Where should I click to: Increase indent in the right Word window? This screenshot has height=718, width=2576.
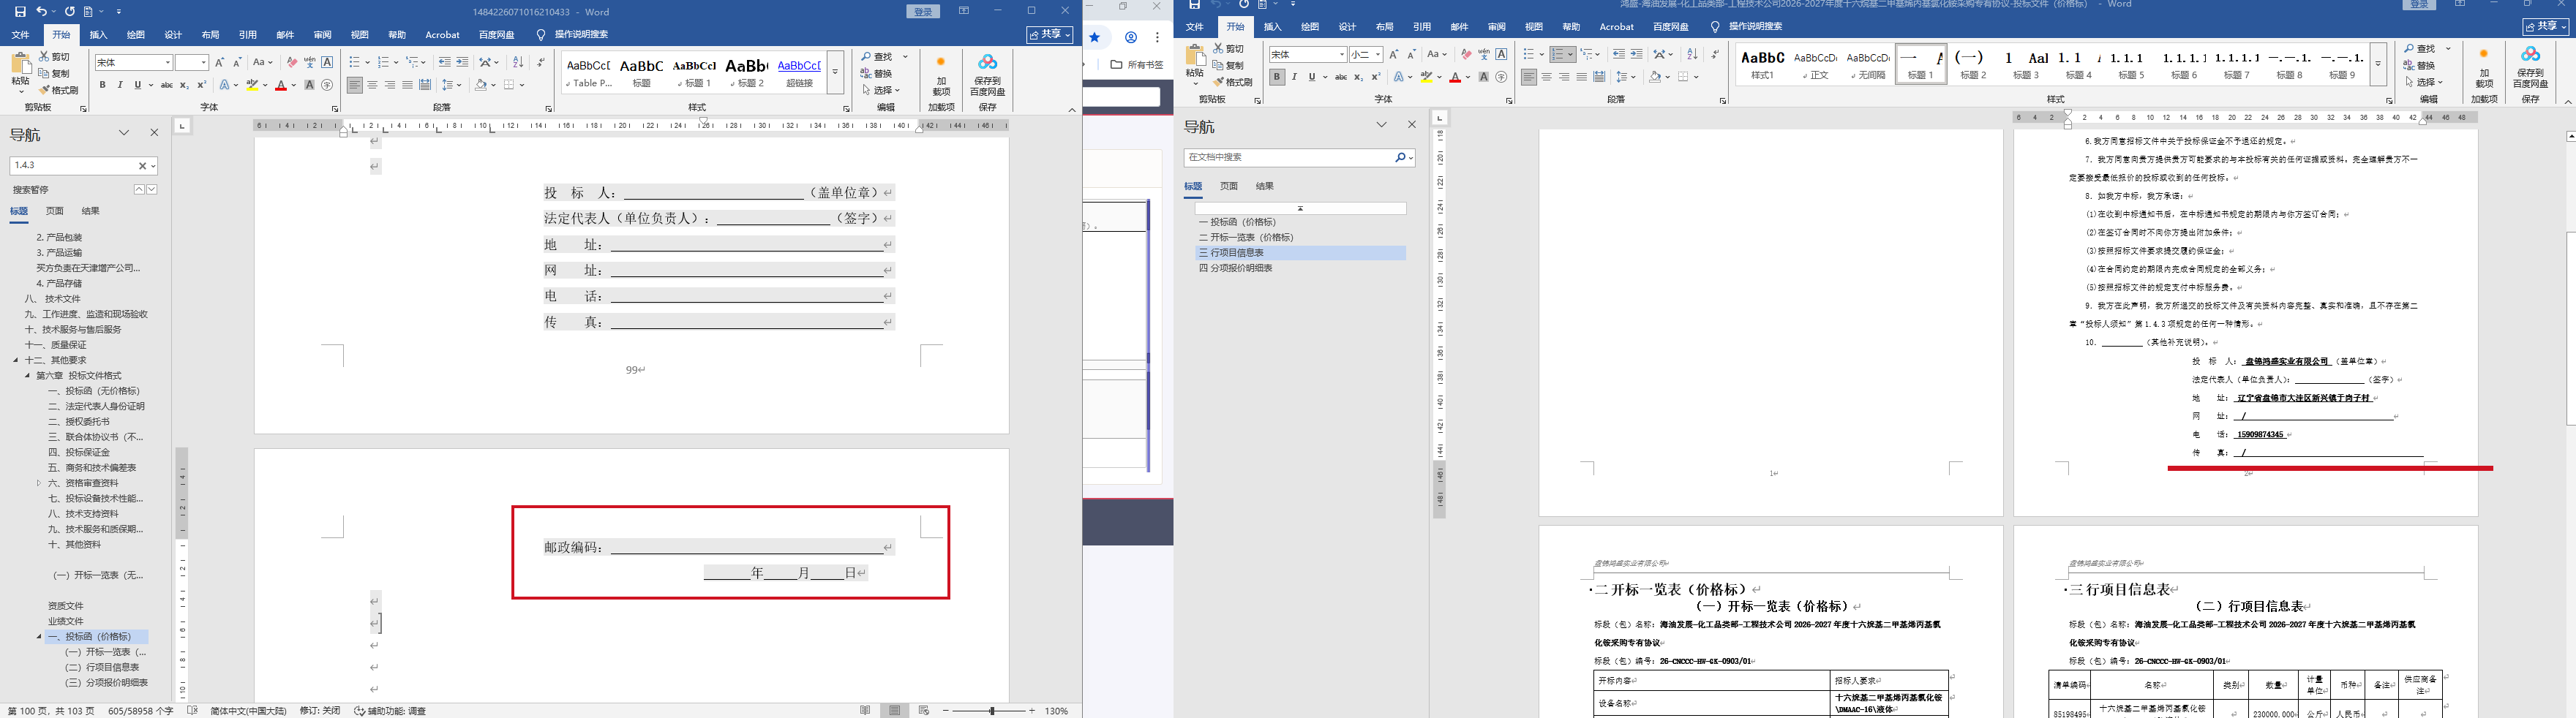coord(1636,54)
